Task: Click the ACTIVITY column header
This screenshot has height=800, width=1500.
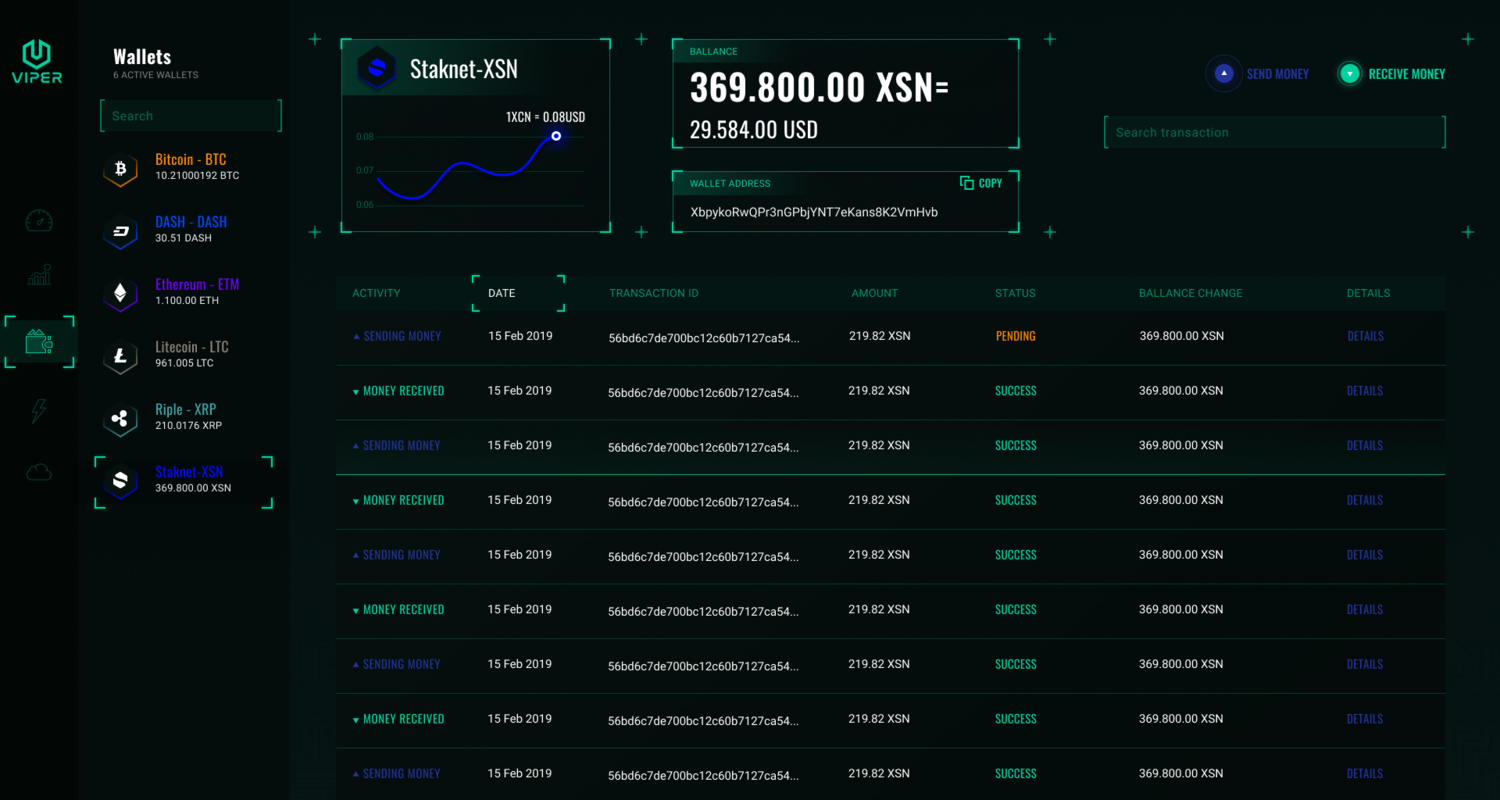Action: tap(376, 293)
